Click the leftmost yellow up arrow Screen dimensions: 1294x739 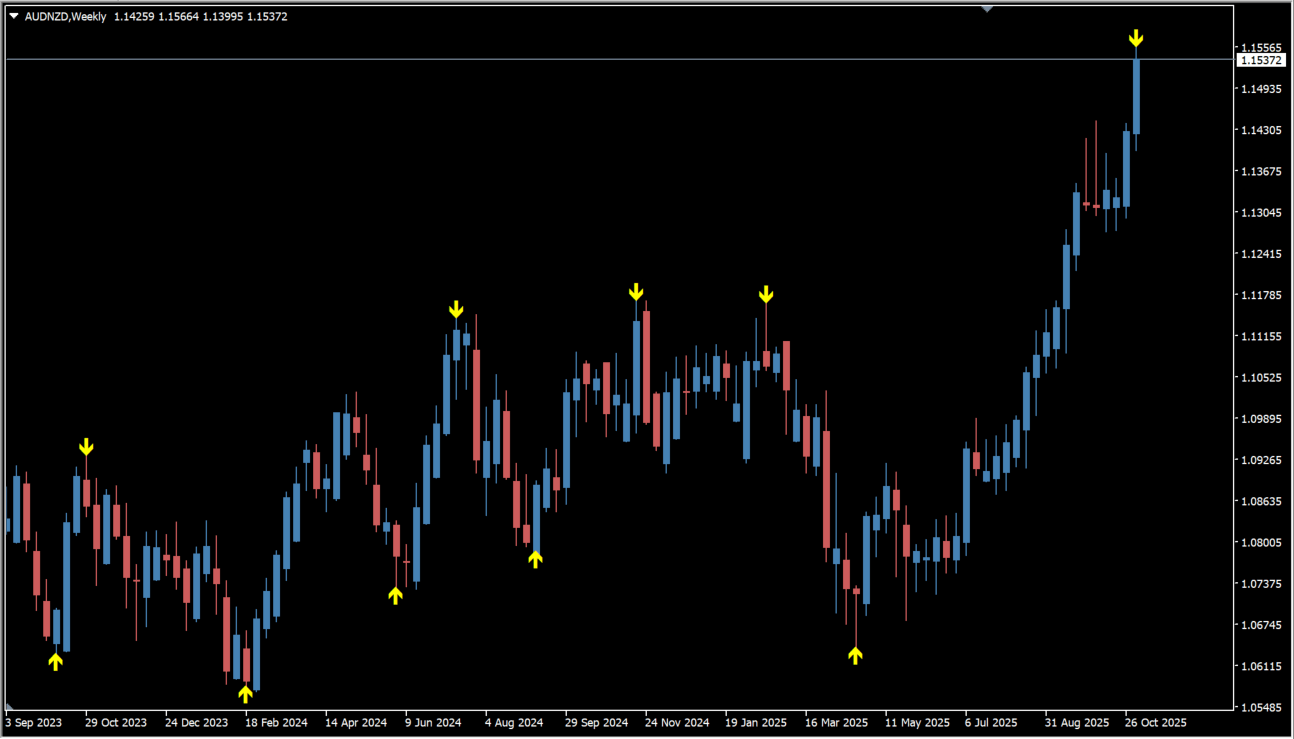click(x=56, y=661)
